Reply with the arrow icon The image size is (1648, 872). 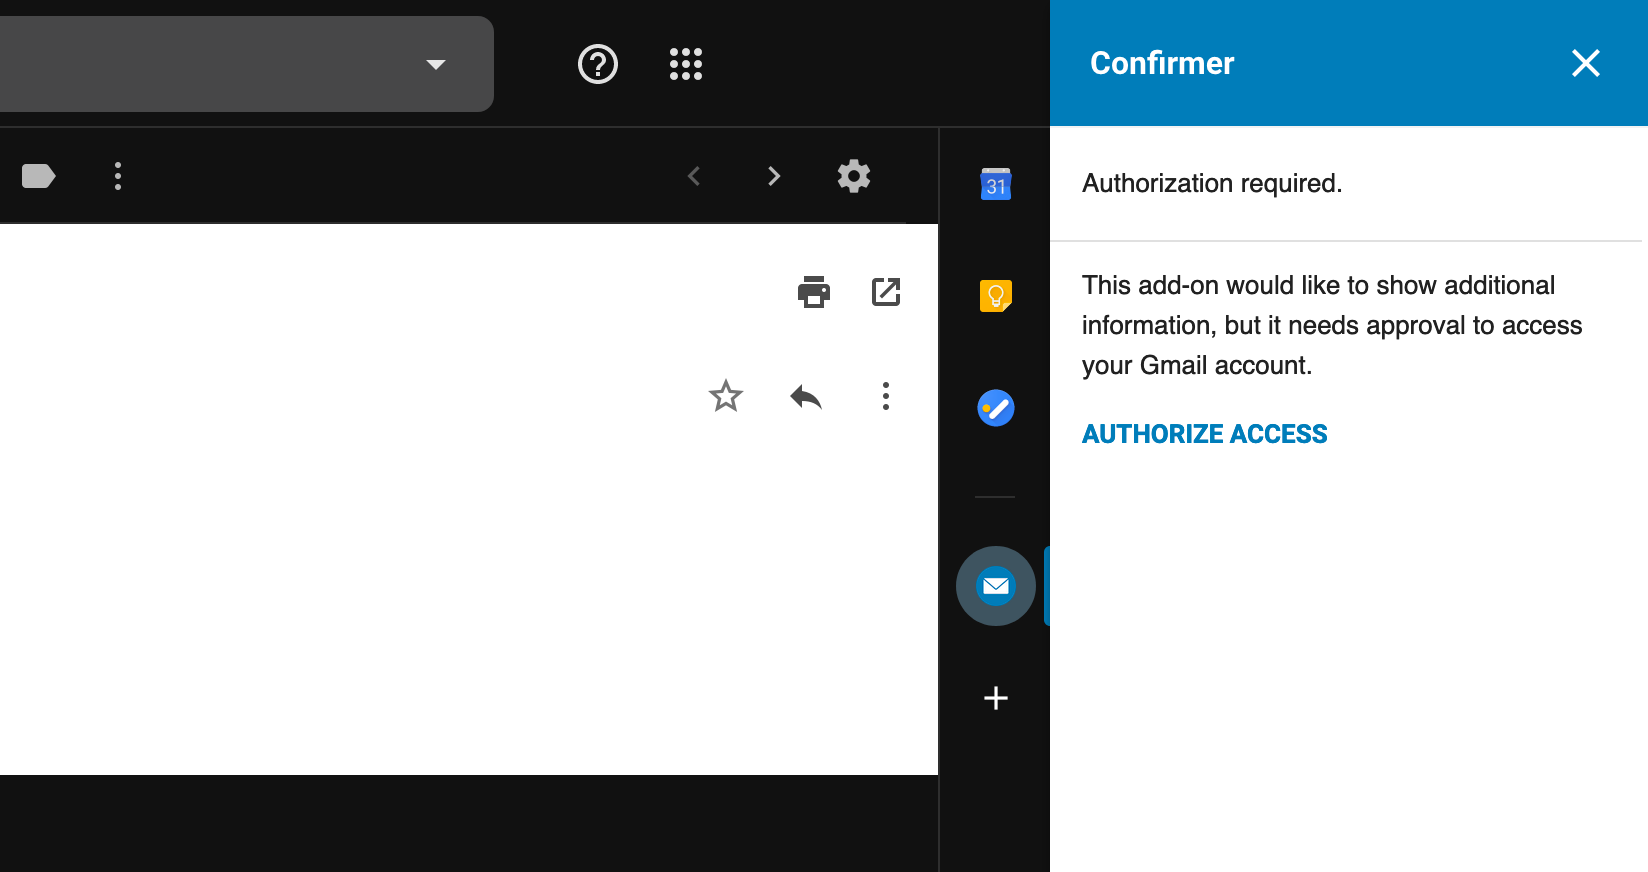[806, 397]
